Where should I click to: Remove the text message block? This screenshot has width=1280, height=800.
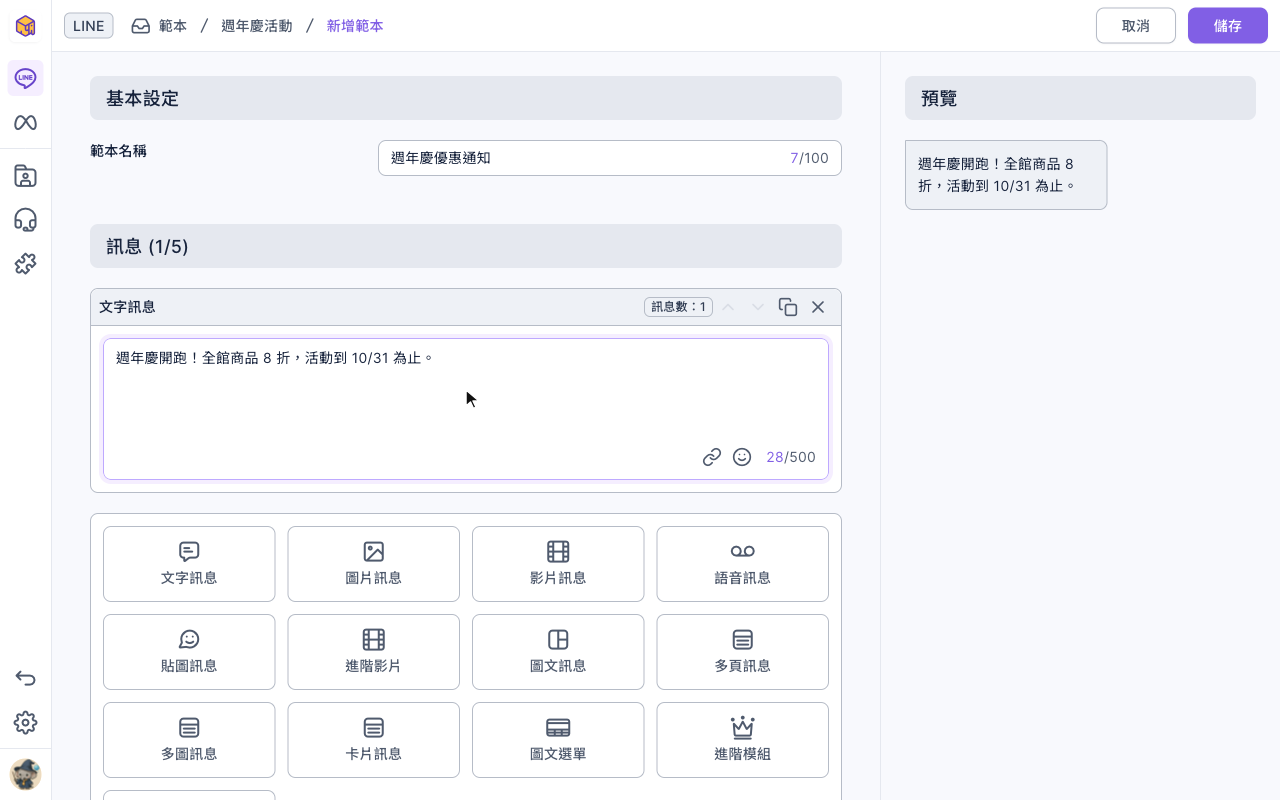(x=818, y=307)
